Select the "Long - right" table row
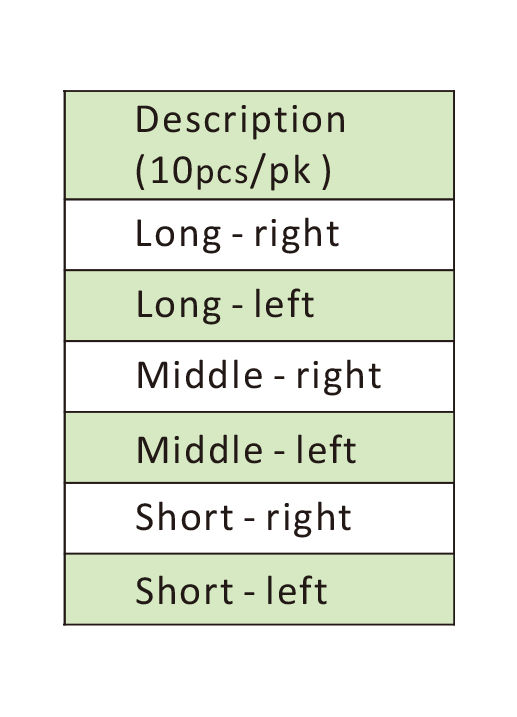517x717 pixels. click(x=259, y=235)
